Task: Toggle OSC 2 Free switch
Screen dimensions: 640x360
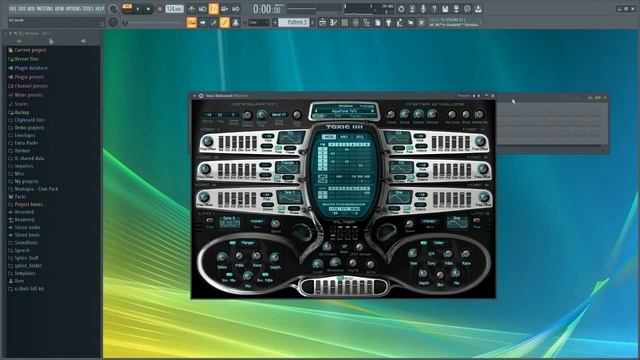Action: click(x=278, y=177)
